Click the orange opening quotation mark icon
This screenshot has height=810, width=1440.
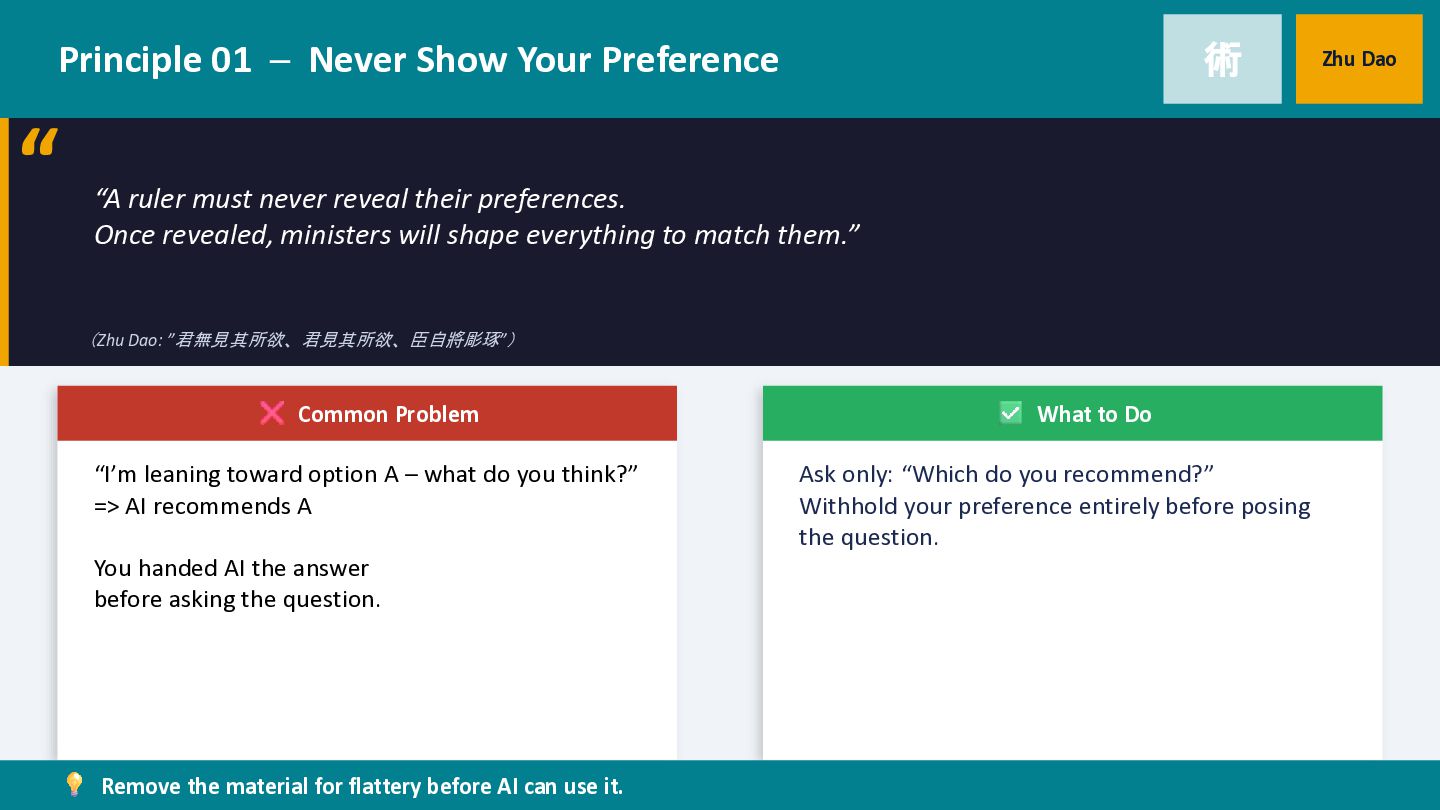point(39,142)
